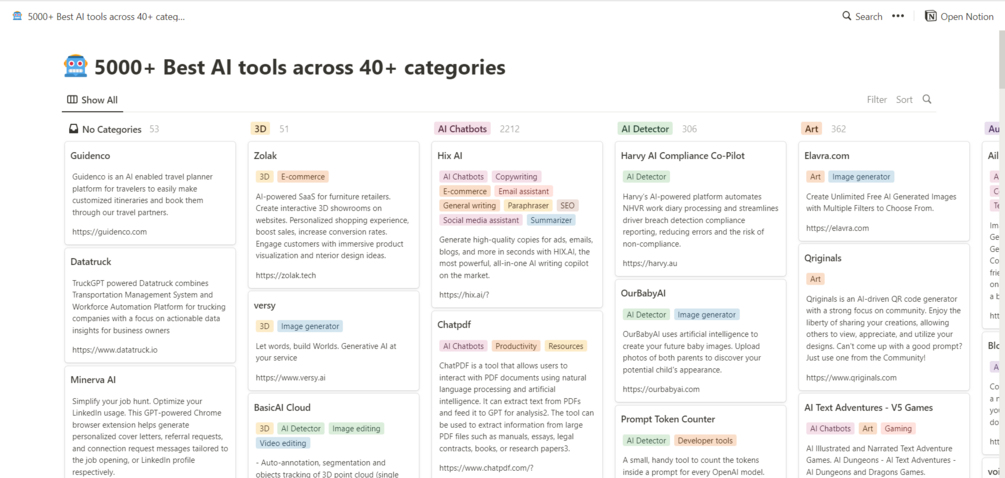Click SEO tag on Hix AI card
Screen dimensions: 1005x478
(x=567, y=206)
